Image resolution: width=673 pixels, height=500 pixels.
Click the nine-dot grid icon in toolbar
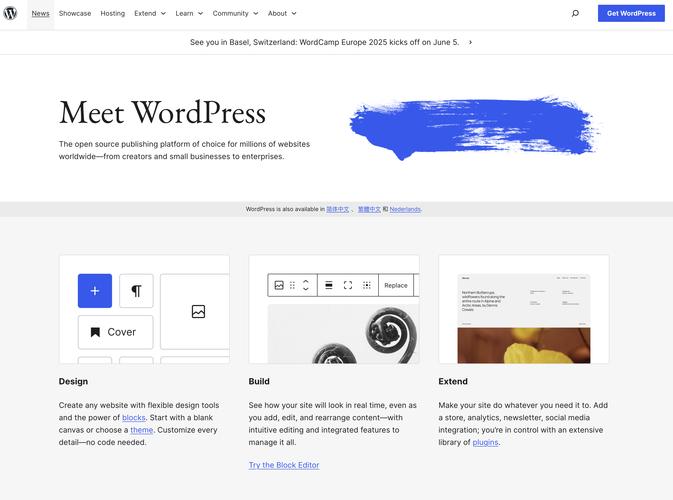tap(367, 285)
